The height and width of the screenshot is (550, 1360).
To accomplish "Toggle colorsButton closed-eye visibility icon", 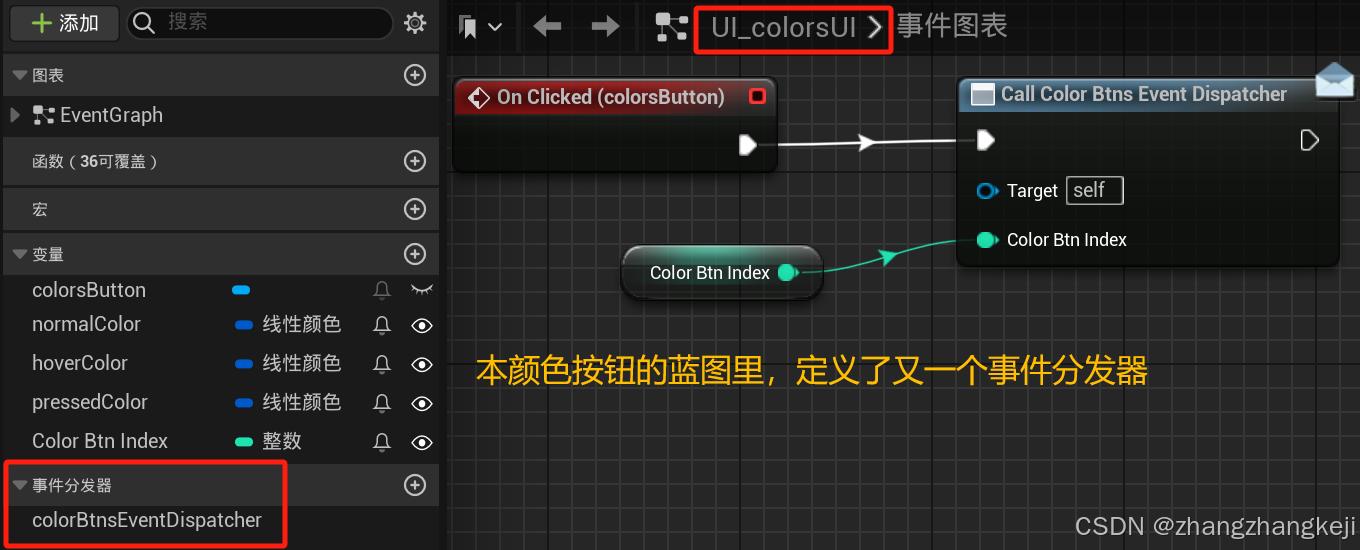I will coord(422,290).
